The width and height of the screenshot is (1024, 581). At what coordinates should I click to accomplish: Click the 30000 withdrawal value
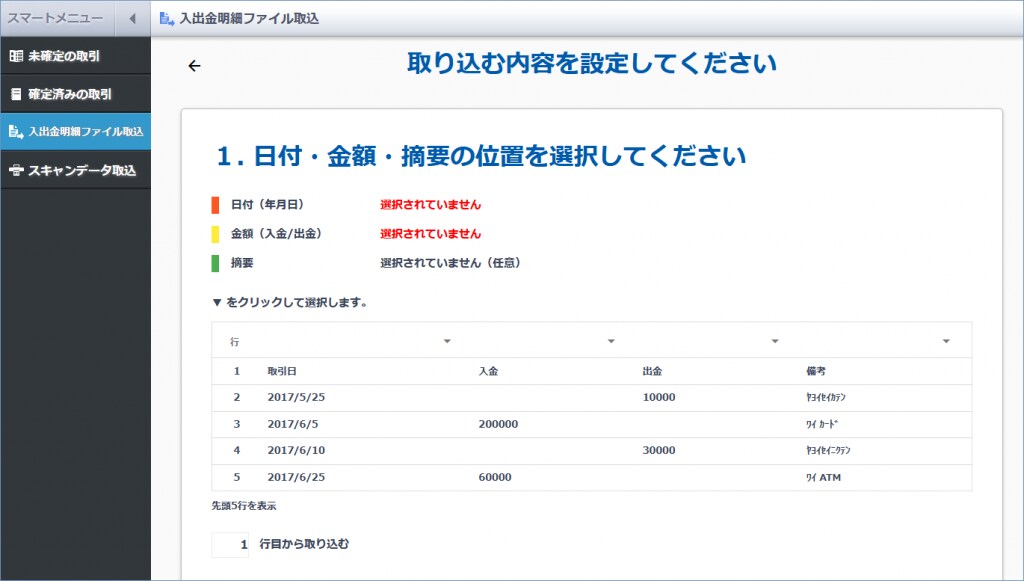[659, 450]
